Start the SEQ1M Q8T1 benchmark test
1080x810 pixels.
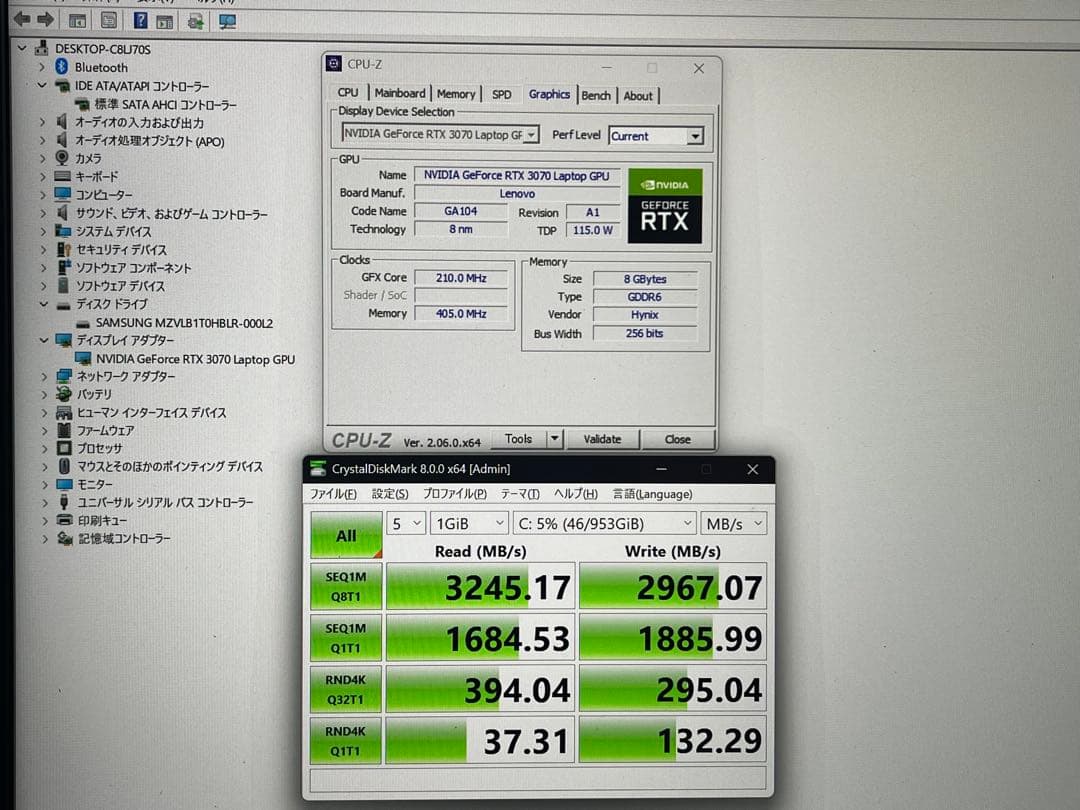click(x=345, y=586)
